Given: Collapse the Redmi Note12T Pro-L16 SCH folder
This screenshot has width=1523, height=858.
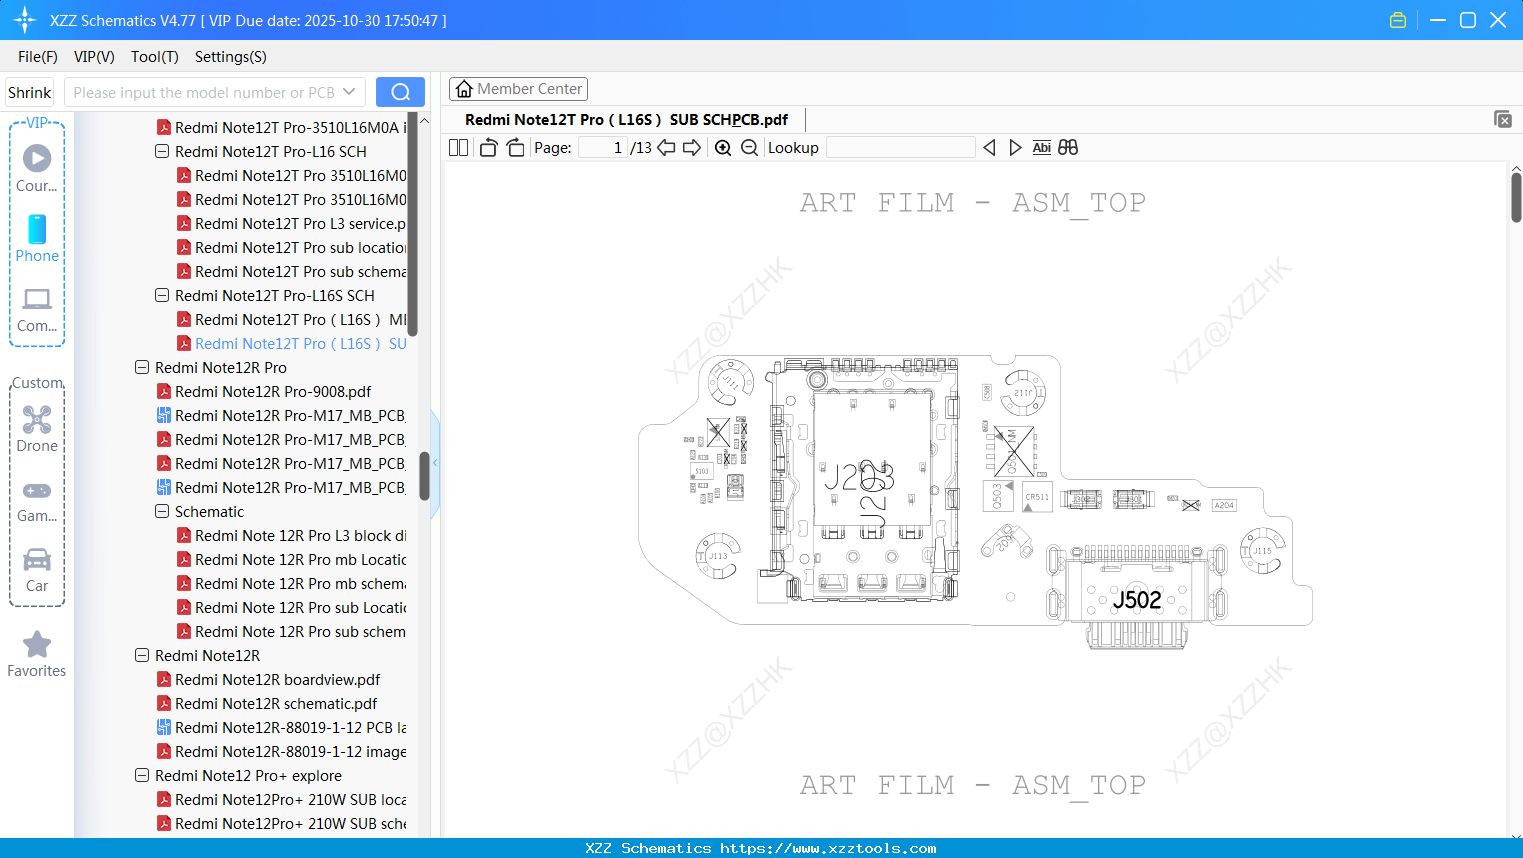Looking at the screenshot, I should click(162, 152).
